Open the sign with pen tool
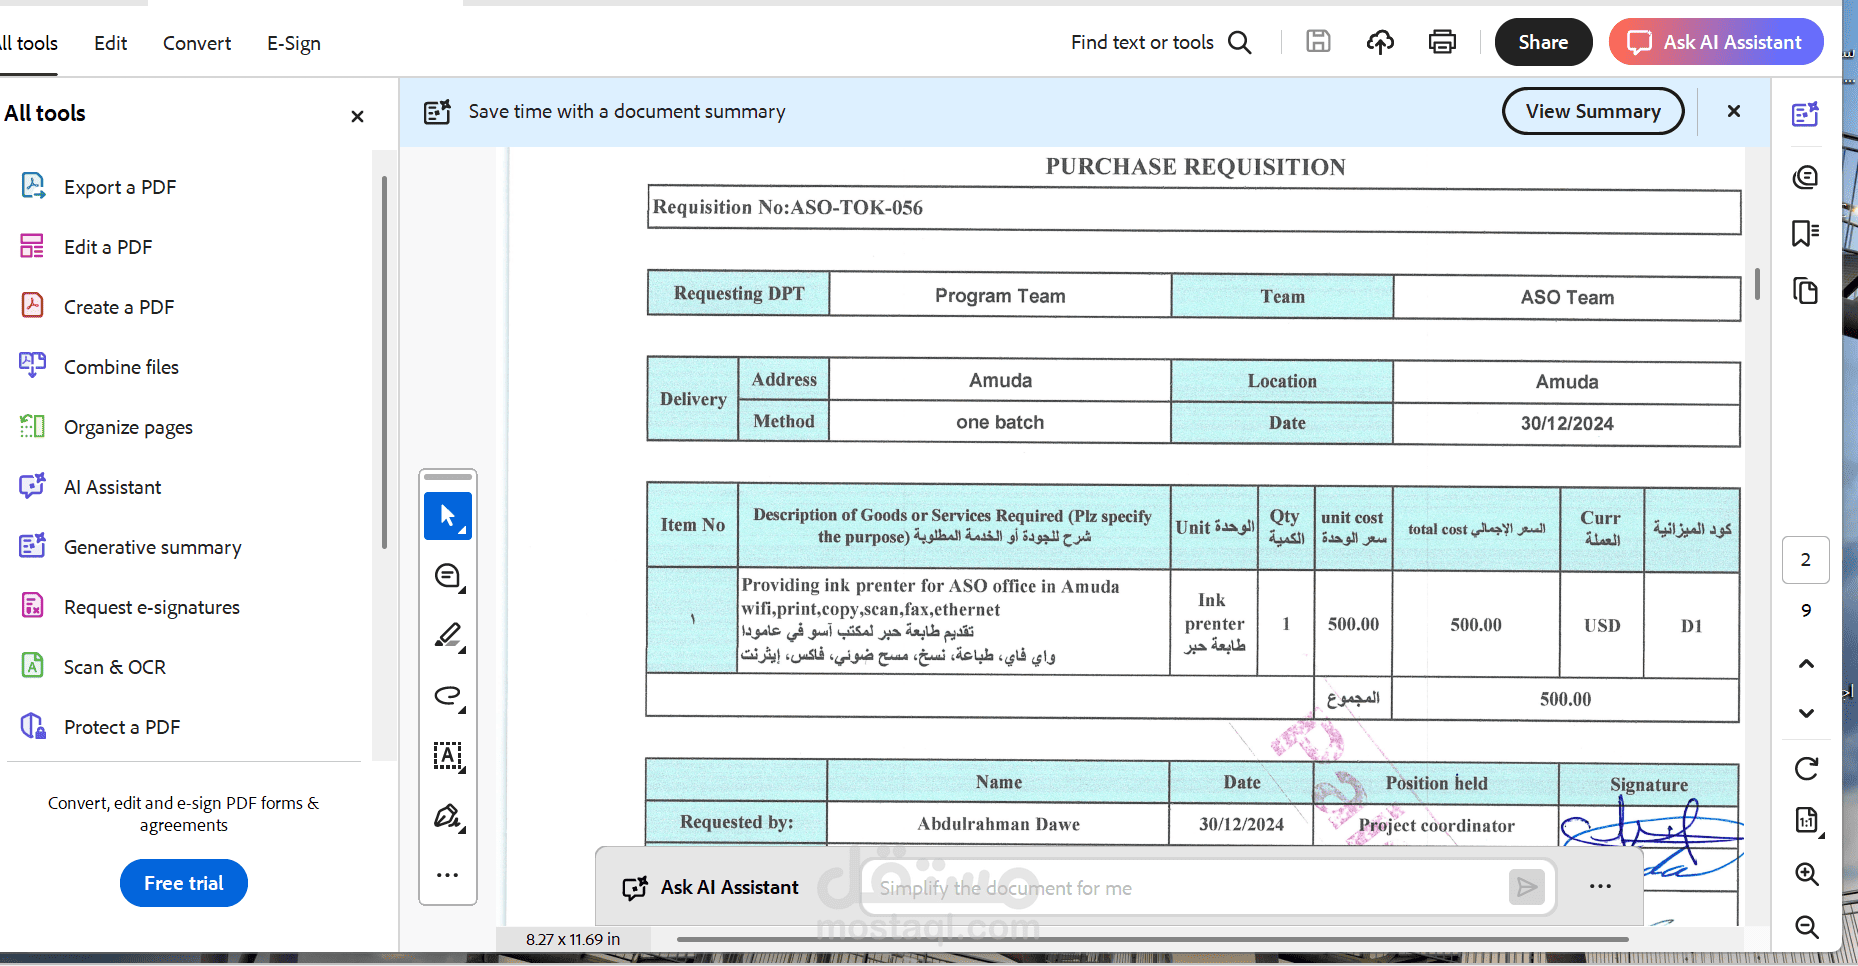Viewport: 1858px width, 966px height. pos(448,816)
